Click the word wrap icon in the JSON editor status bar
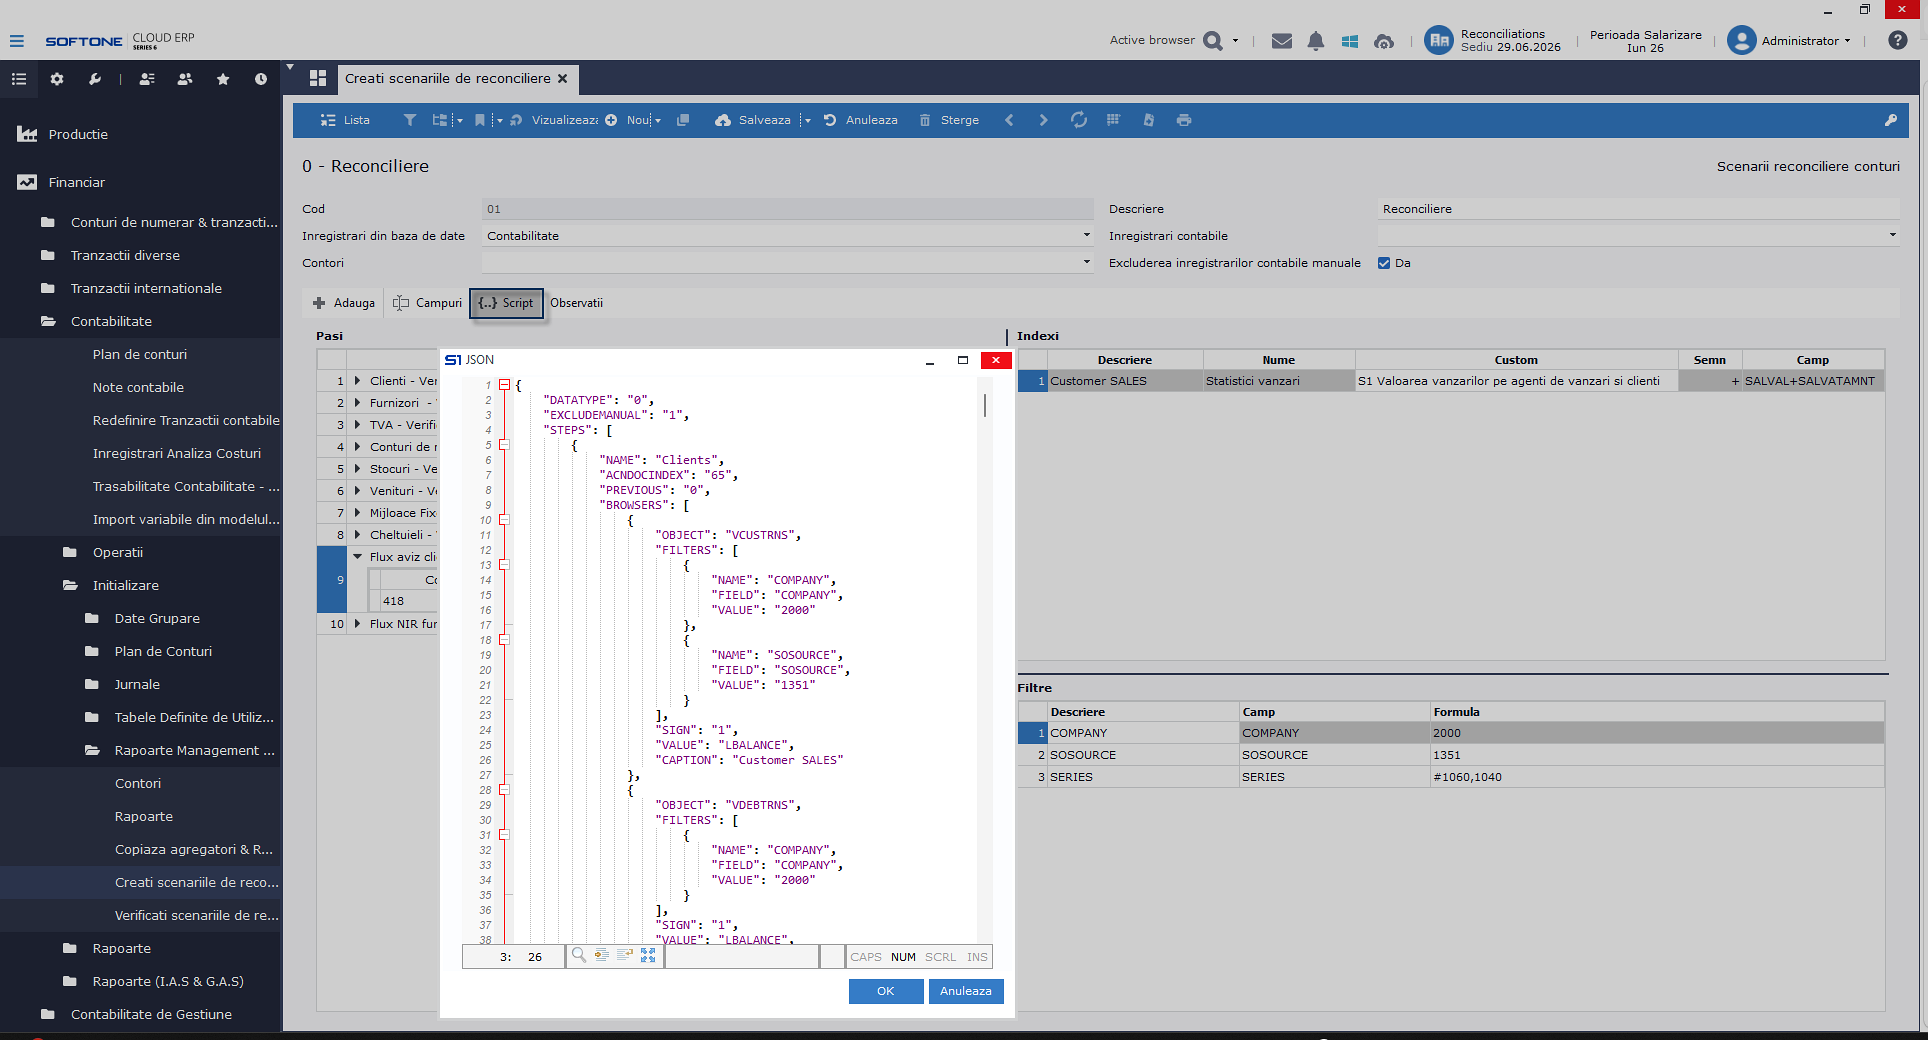This screenshot has width=1928, height=1040. [x=625, y=956]
